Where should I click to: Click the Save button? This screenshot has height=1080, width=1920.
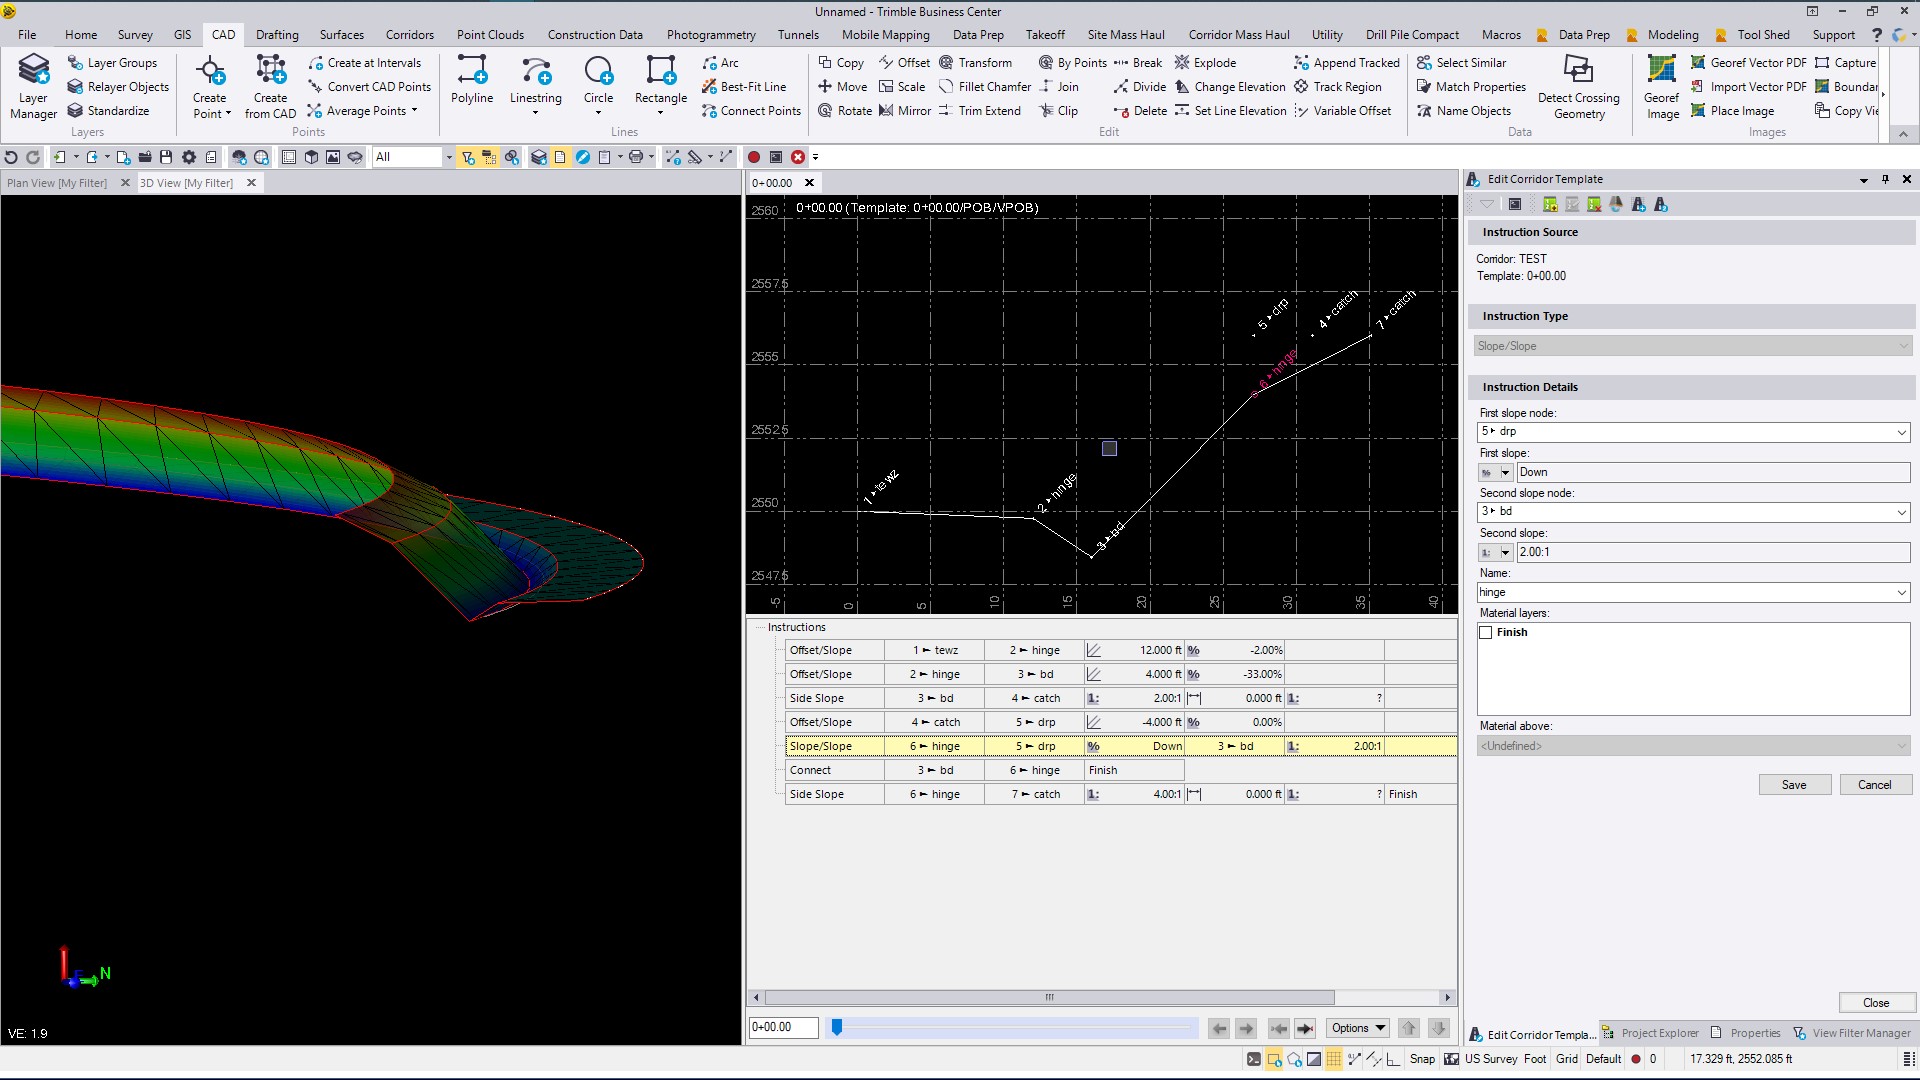pyautogui.click(x=1794, y=785)
